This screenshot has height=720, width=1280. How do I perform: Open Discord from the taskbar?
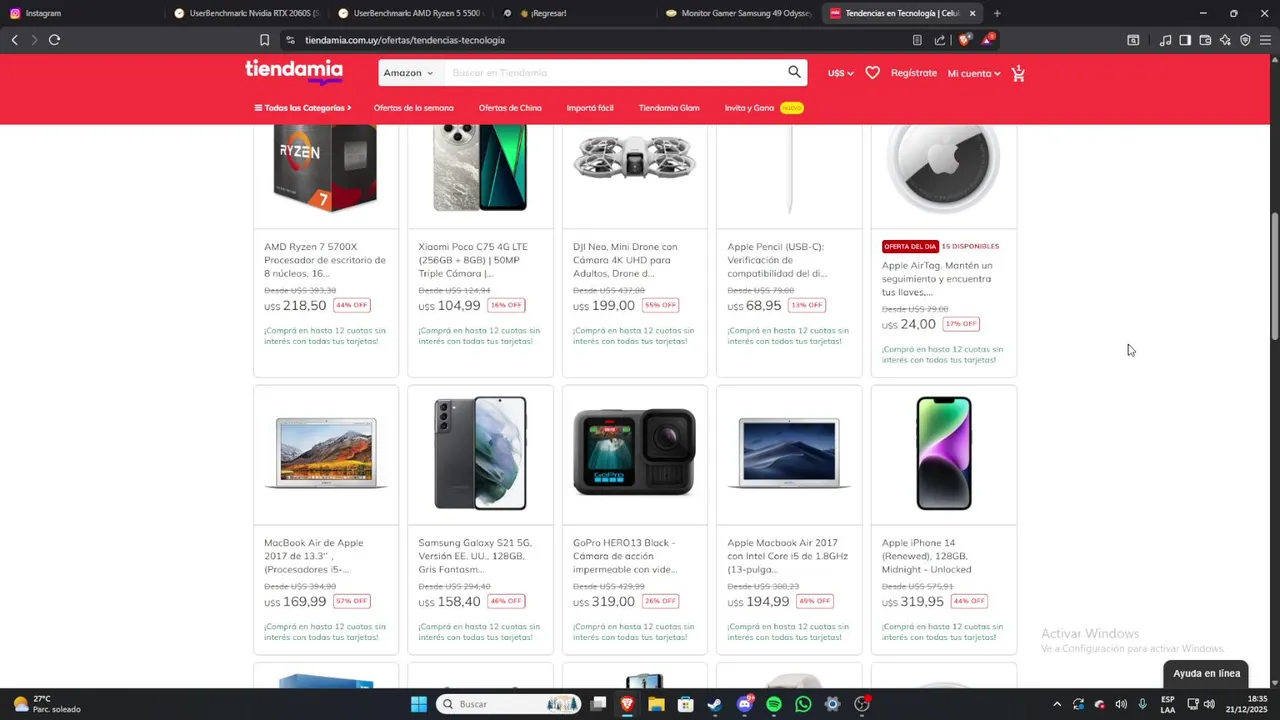(x=745, y=704)
